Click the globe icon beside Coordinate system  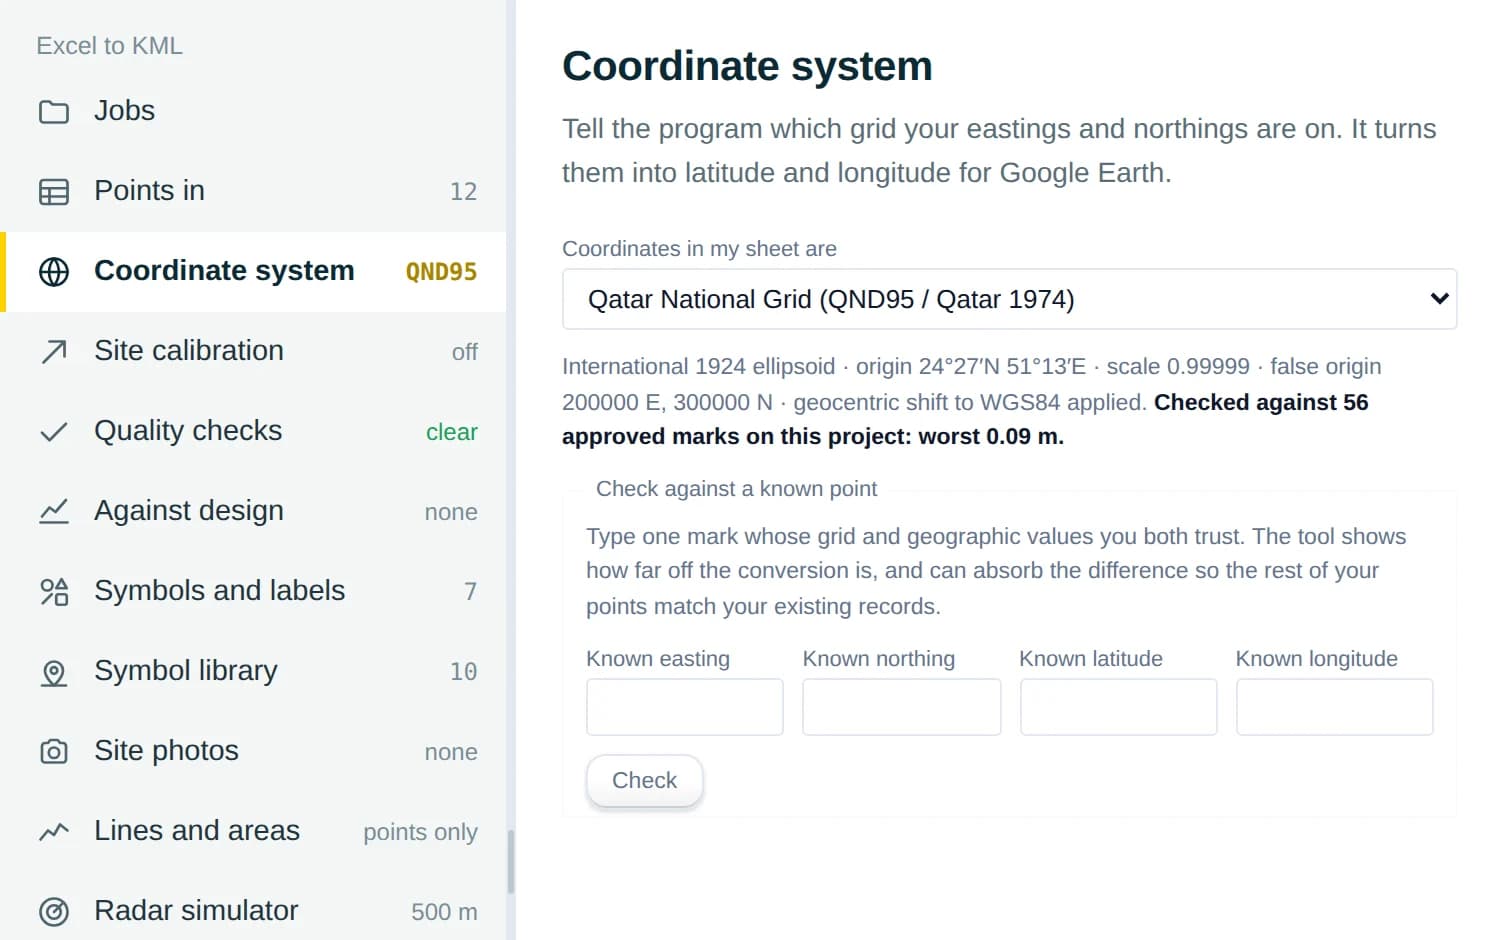coord(54,271)
